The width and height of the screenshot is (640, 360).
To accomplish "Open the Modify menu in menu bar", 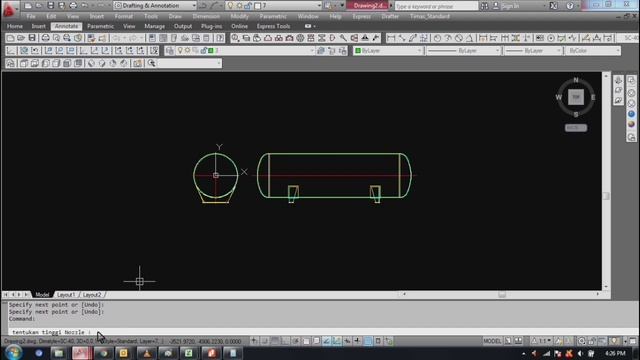I will click(x=239, y=16).
